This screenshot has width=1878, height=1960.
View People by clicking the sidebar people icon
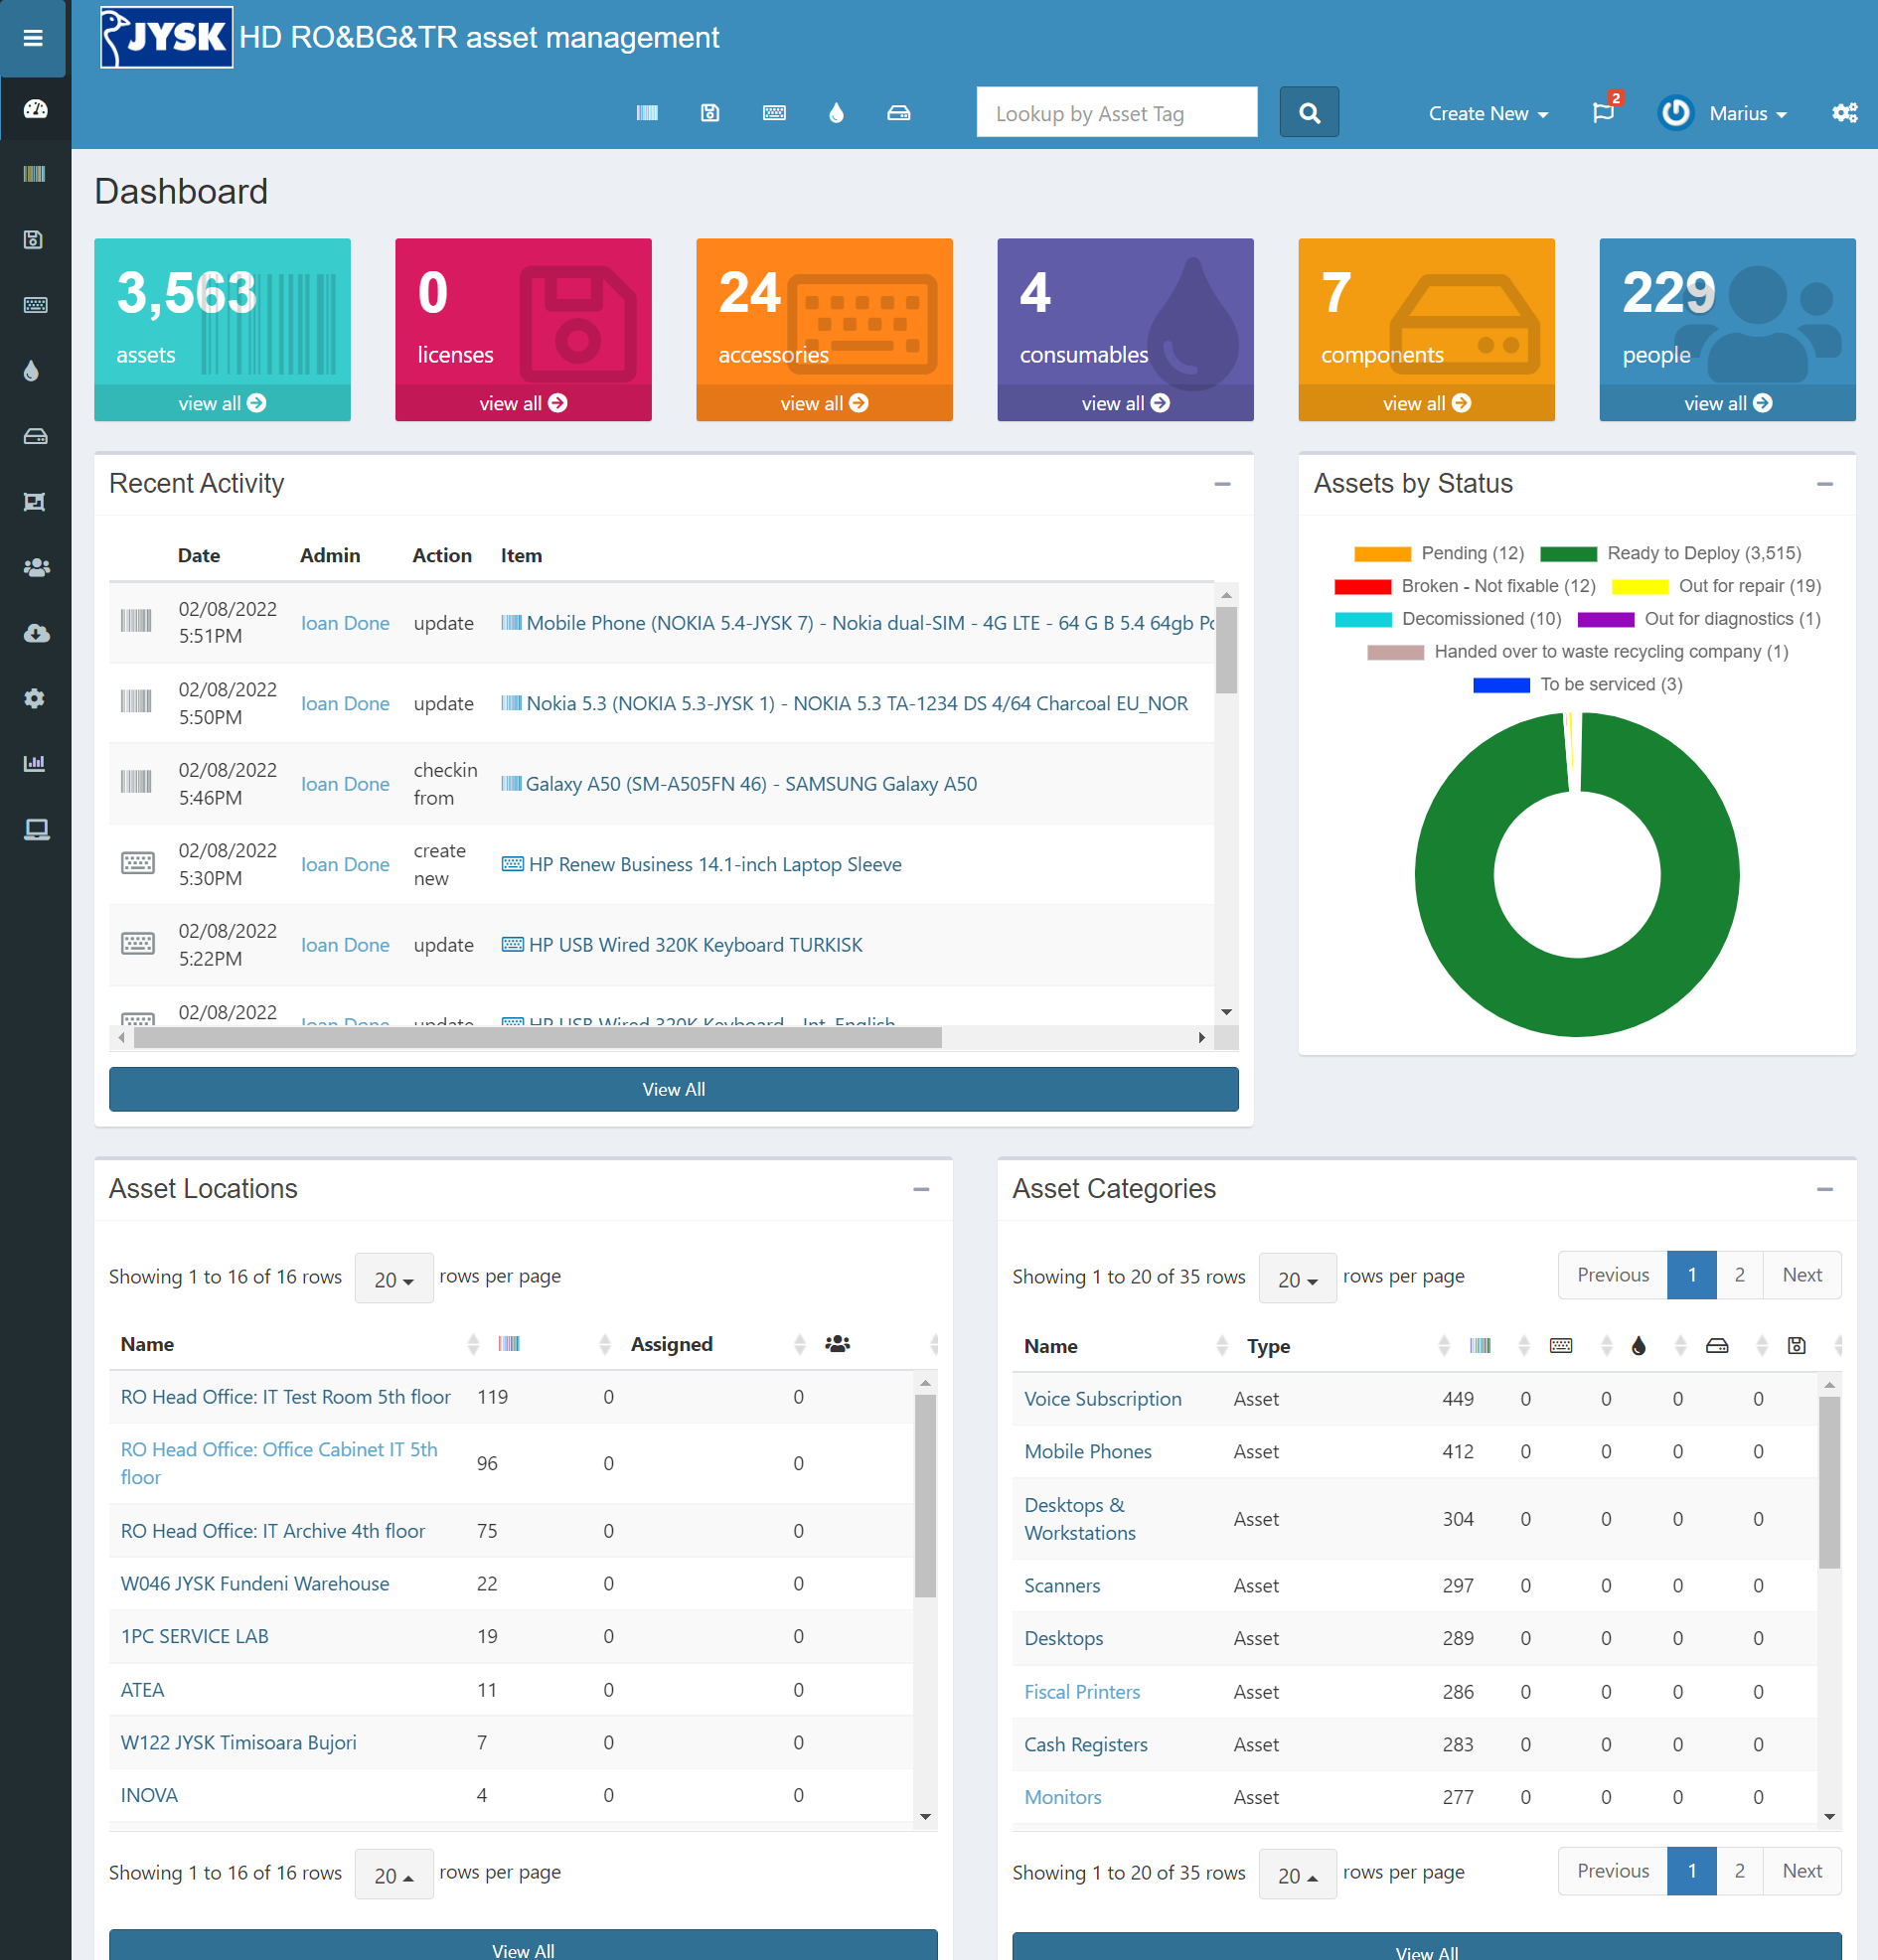click(x=35, y=567)
